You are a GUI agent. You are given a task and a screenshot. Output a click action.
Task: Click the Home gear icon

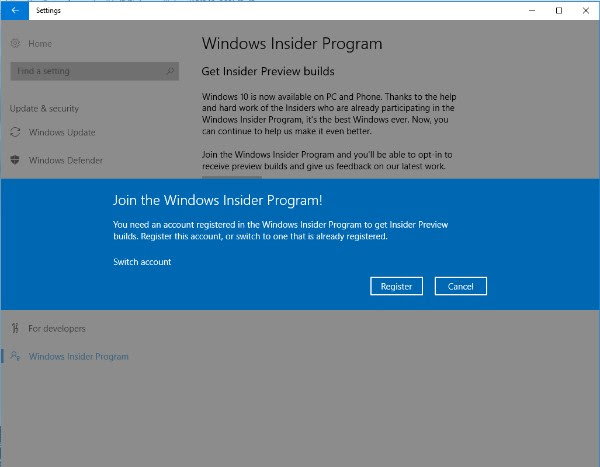tap(15, 43)
